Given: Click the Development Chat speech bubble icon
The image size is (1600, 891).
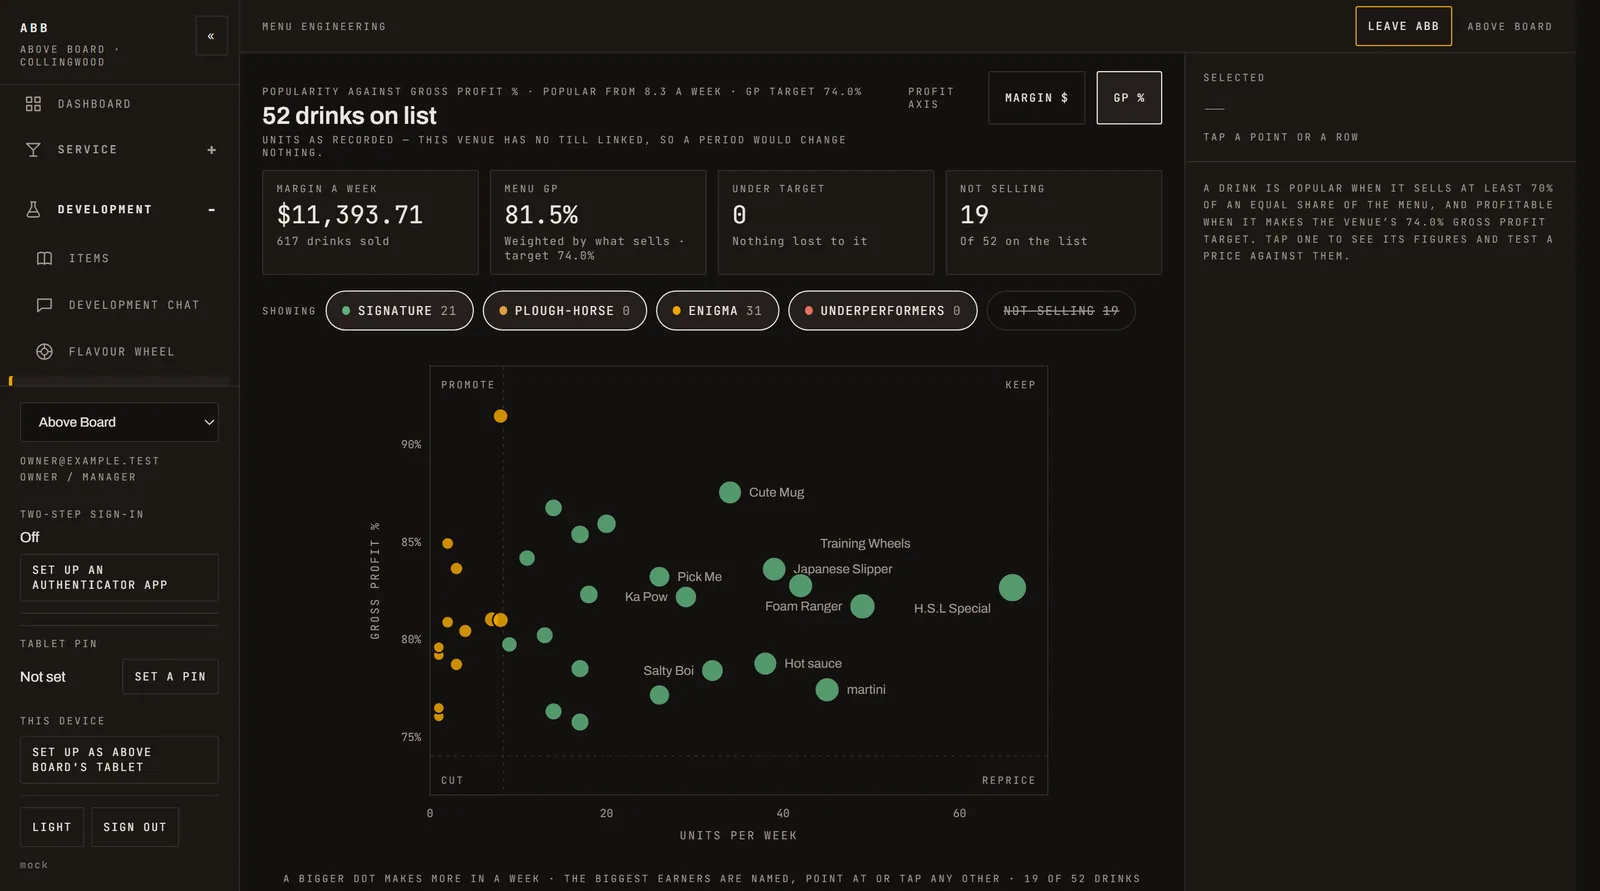Looking at the screenshot, I should 44,305.
